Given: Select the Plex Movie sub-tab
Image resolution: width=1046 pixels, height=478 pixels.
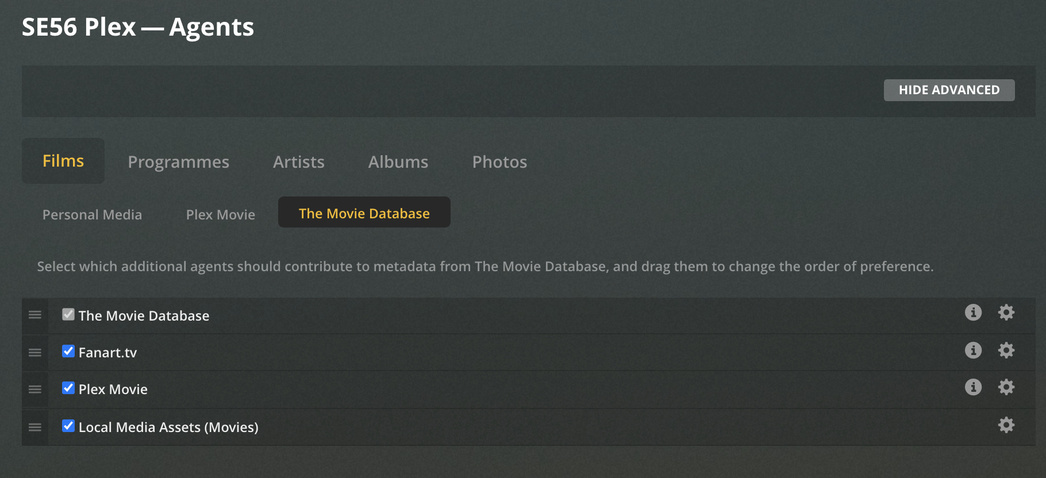Looking at the screenshot, I should click(x=220, y=214).
